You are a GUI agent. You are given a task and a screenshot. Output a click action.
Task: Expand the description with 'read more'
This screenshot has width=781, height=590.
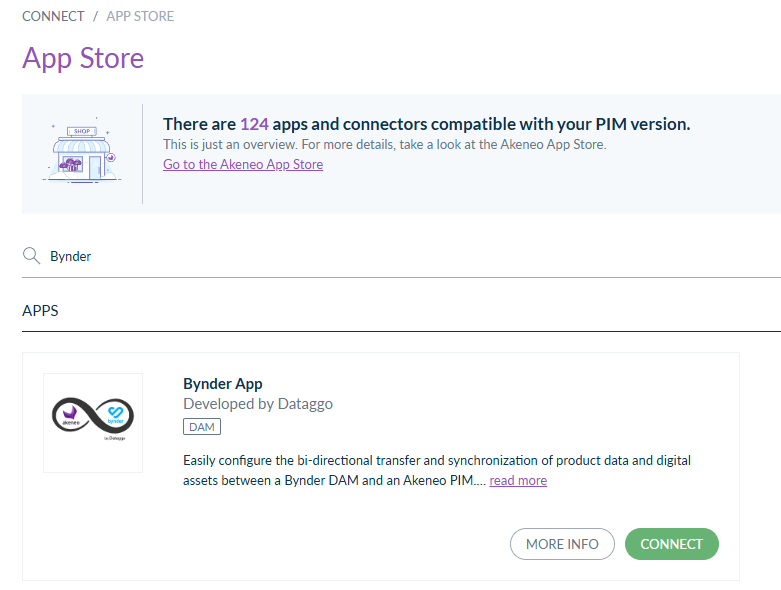pos(518,481)
